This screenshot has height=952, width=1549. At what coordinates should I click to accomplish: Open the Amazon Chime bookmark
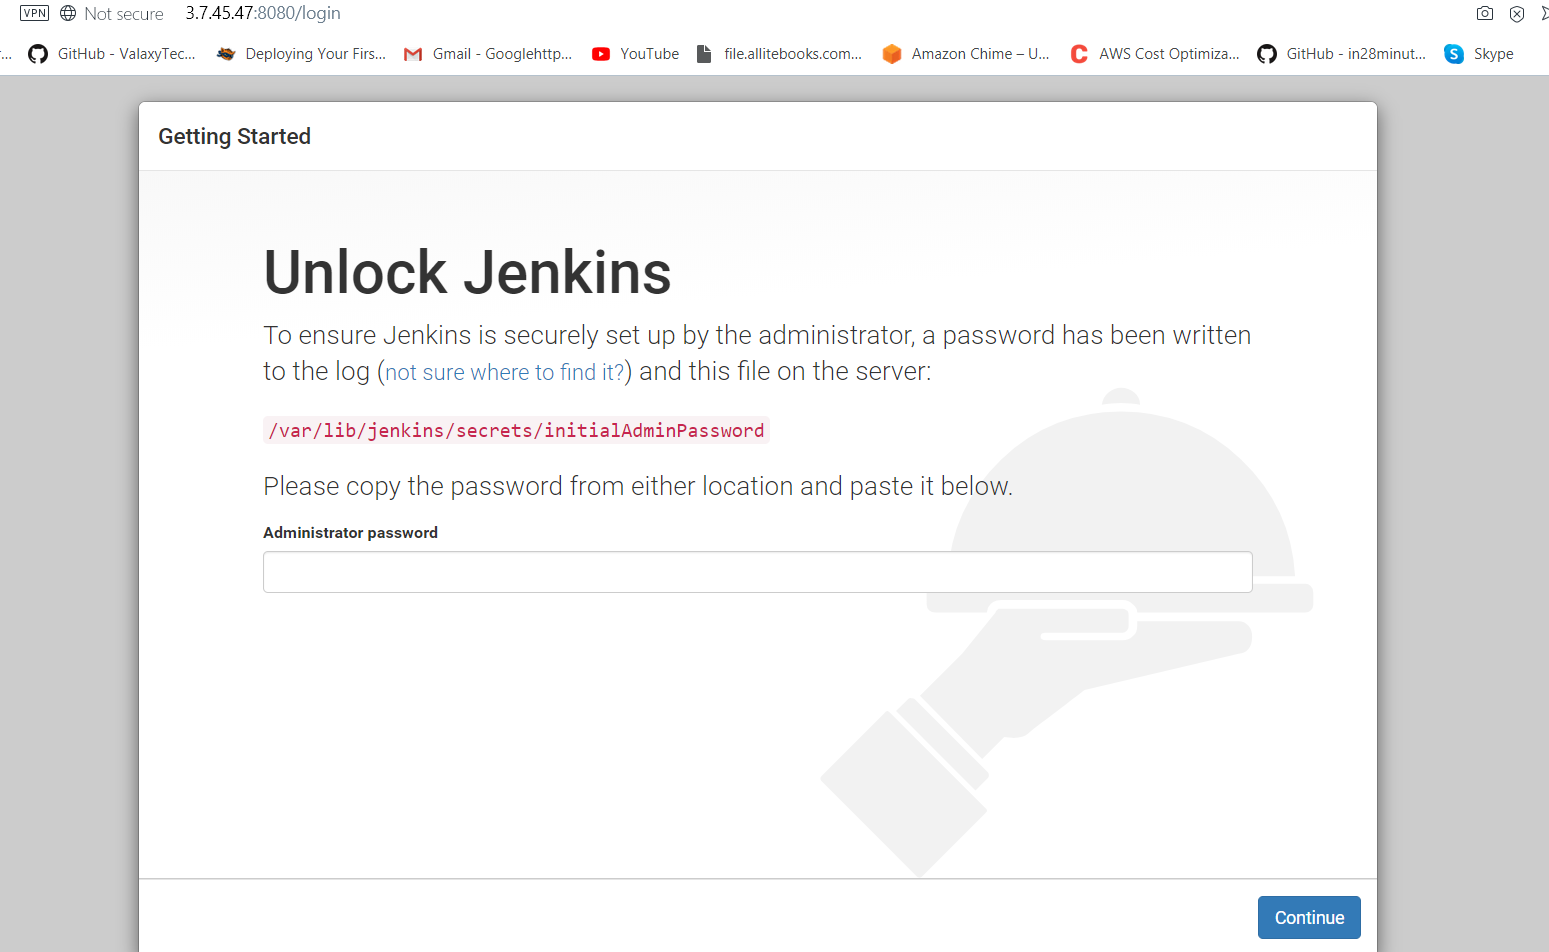tap(966, 54)
